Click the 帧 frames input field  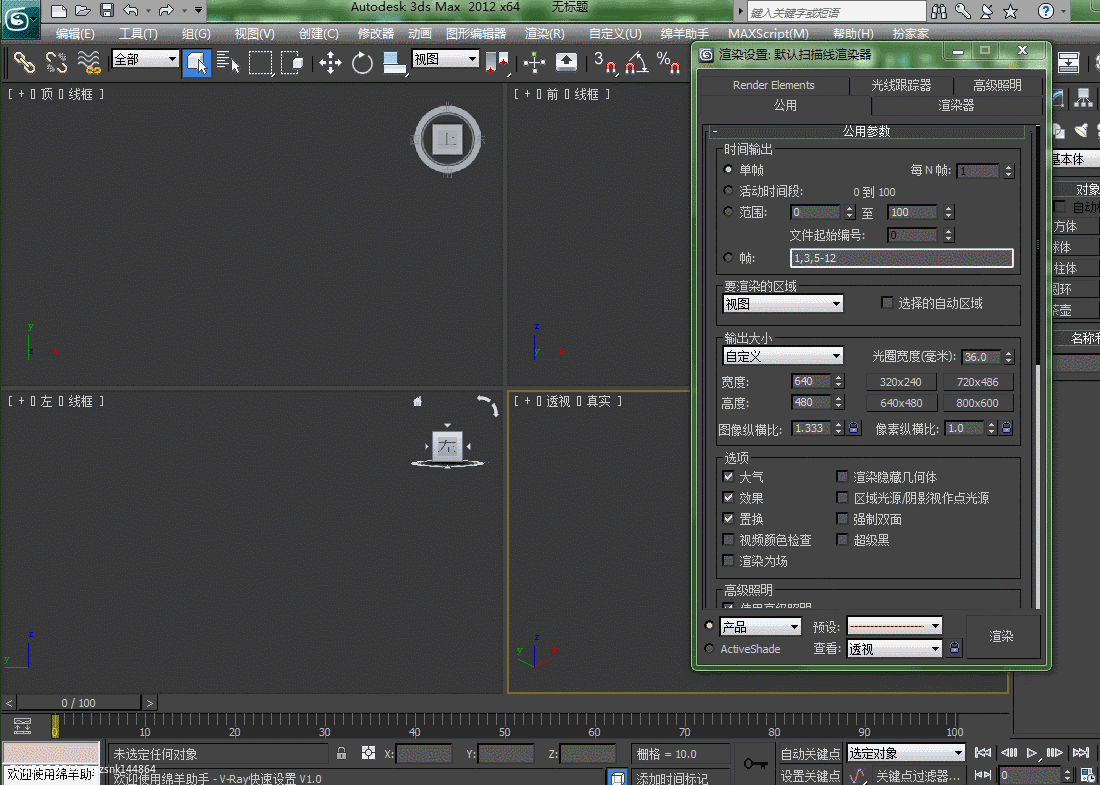pyautogui.click(x=901, y=258)
